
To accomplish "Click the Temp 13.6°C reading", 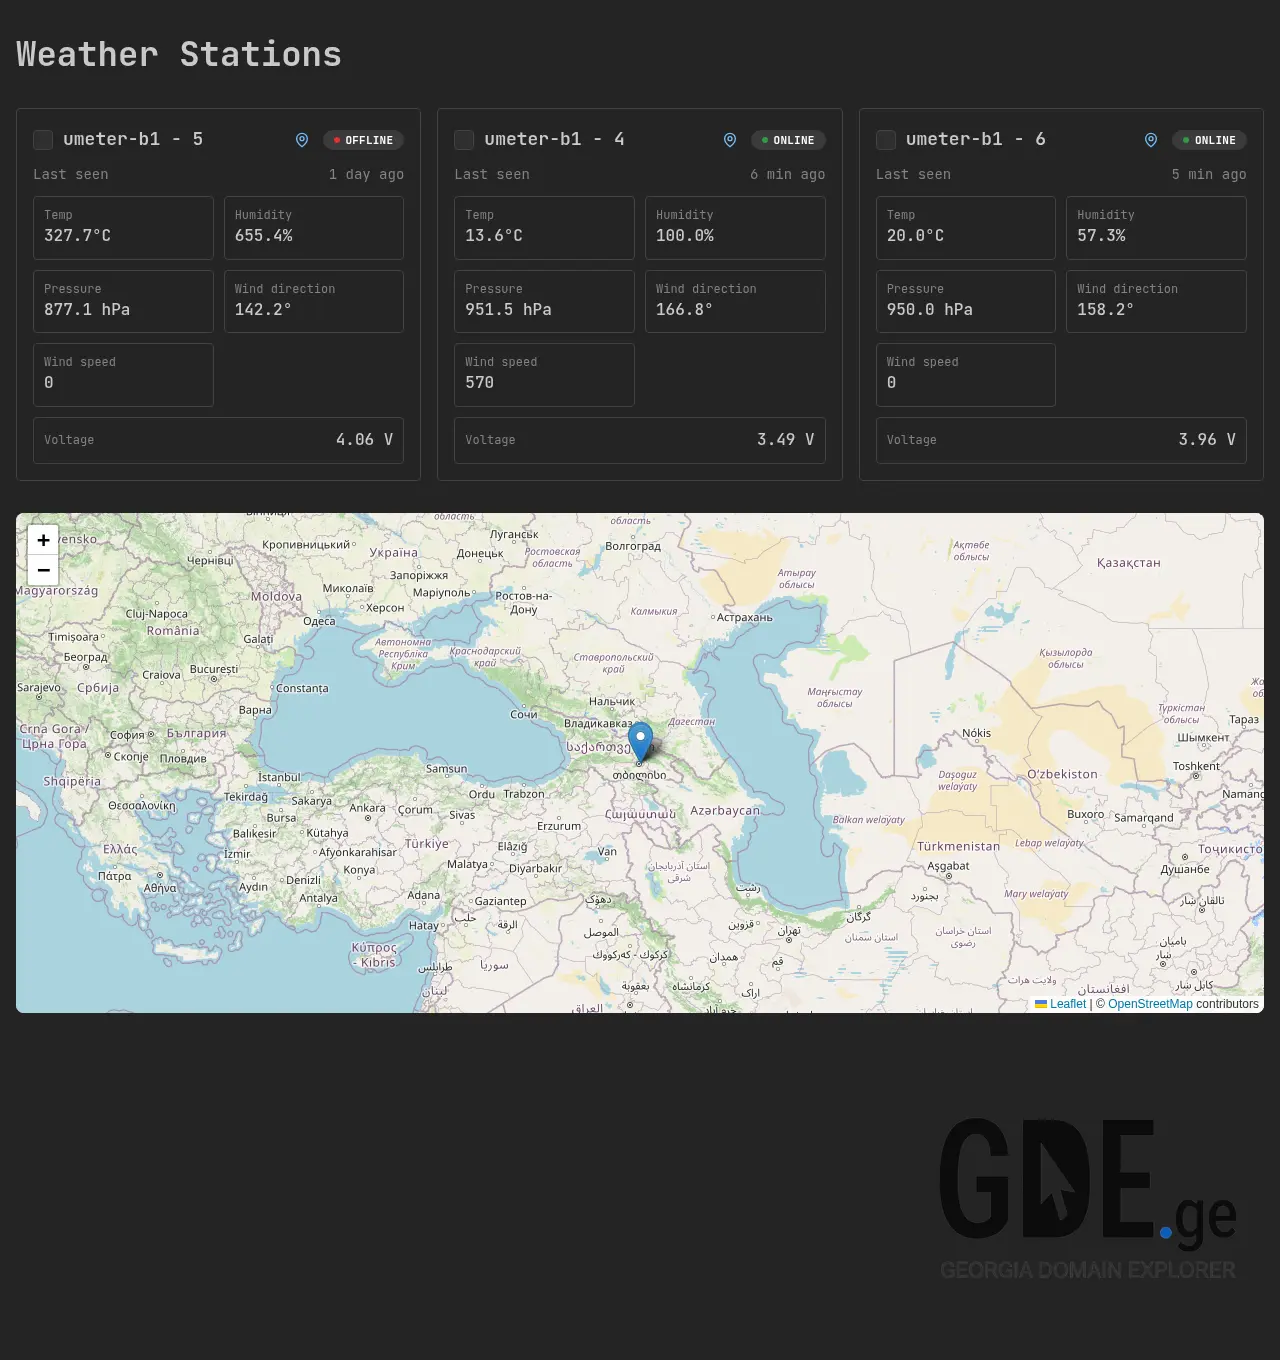I will pos(544,228).
